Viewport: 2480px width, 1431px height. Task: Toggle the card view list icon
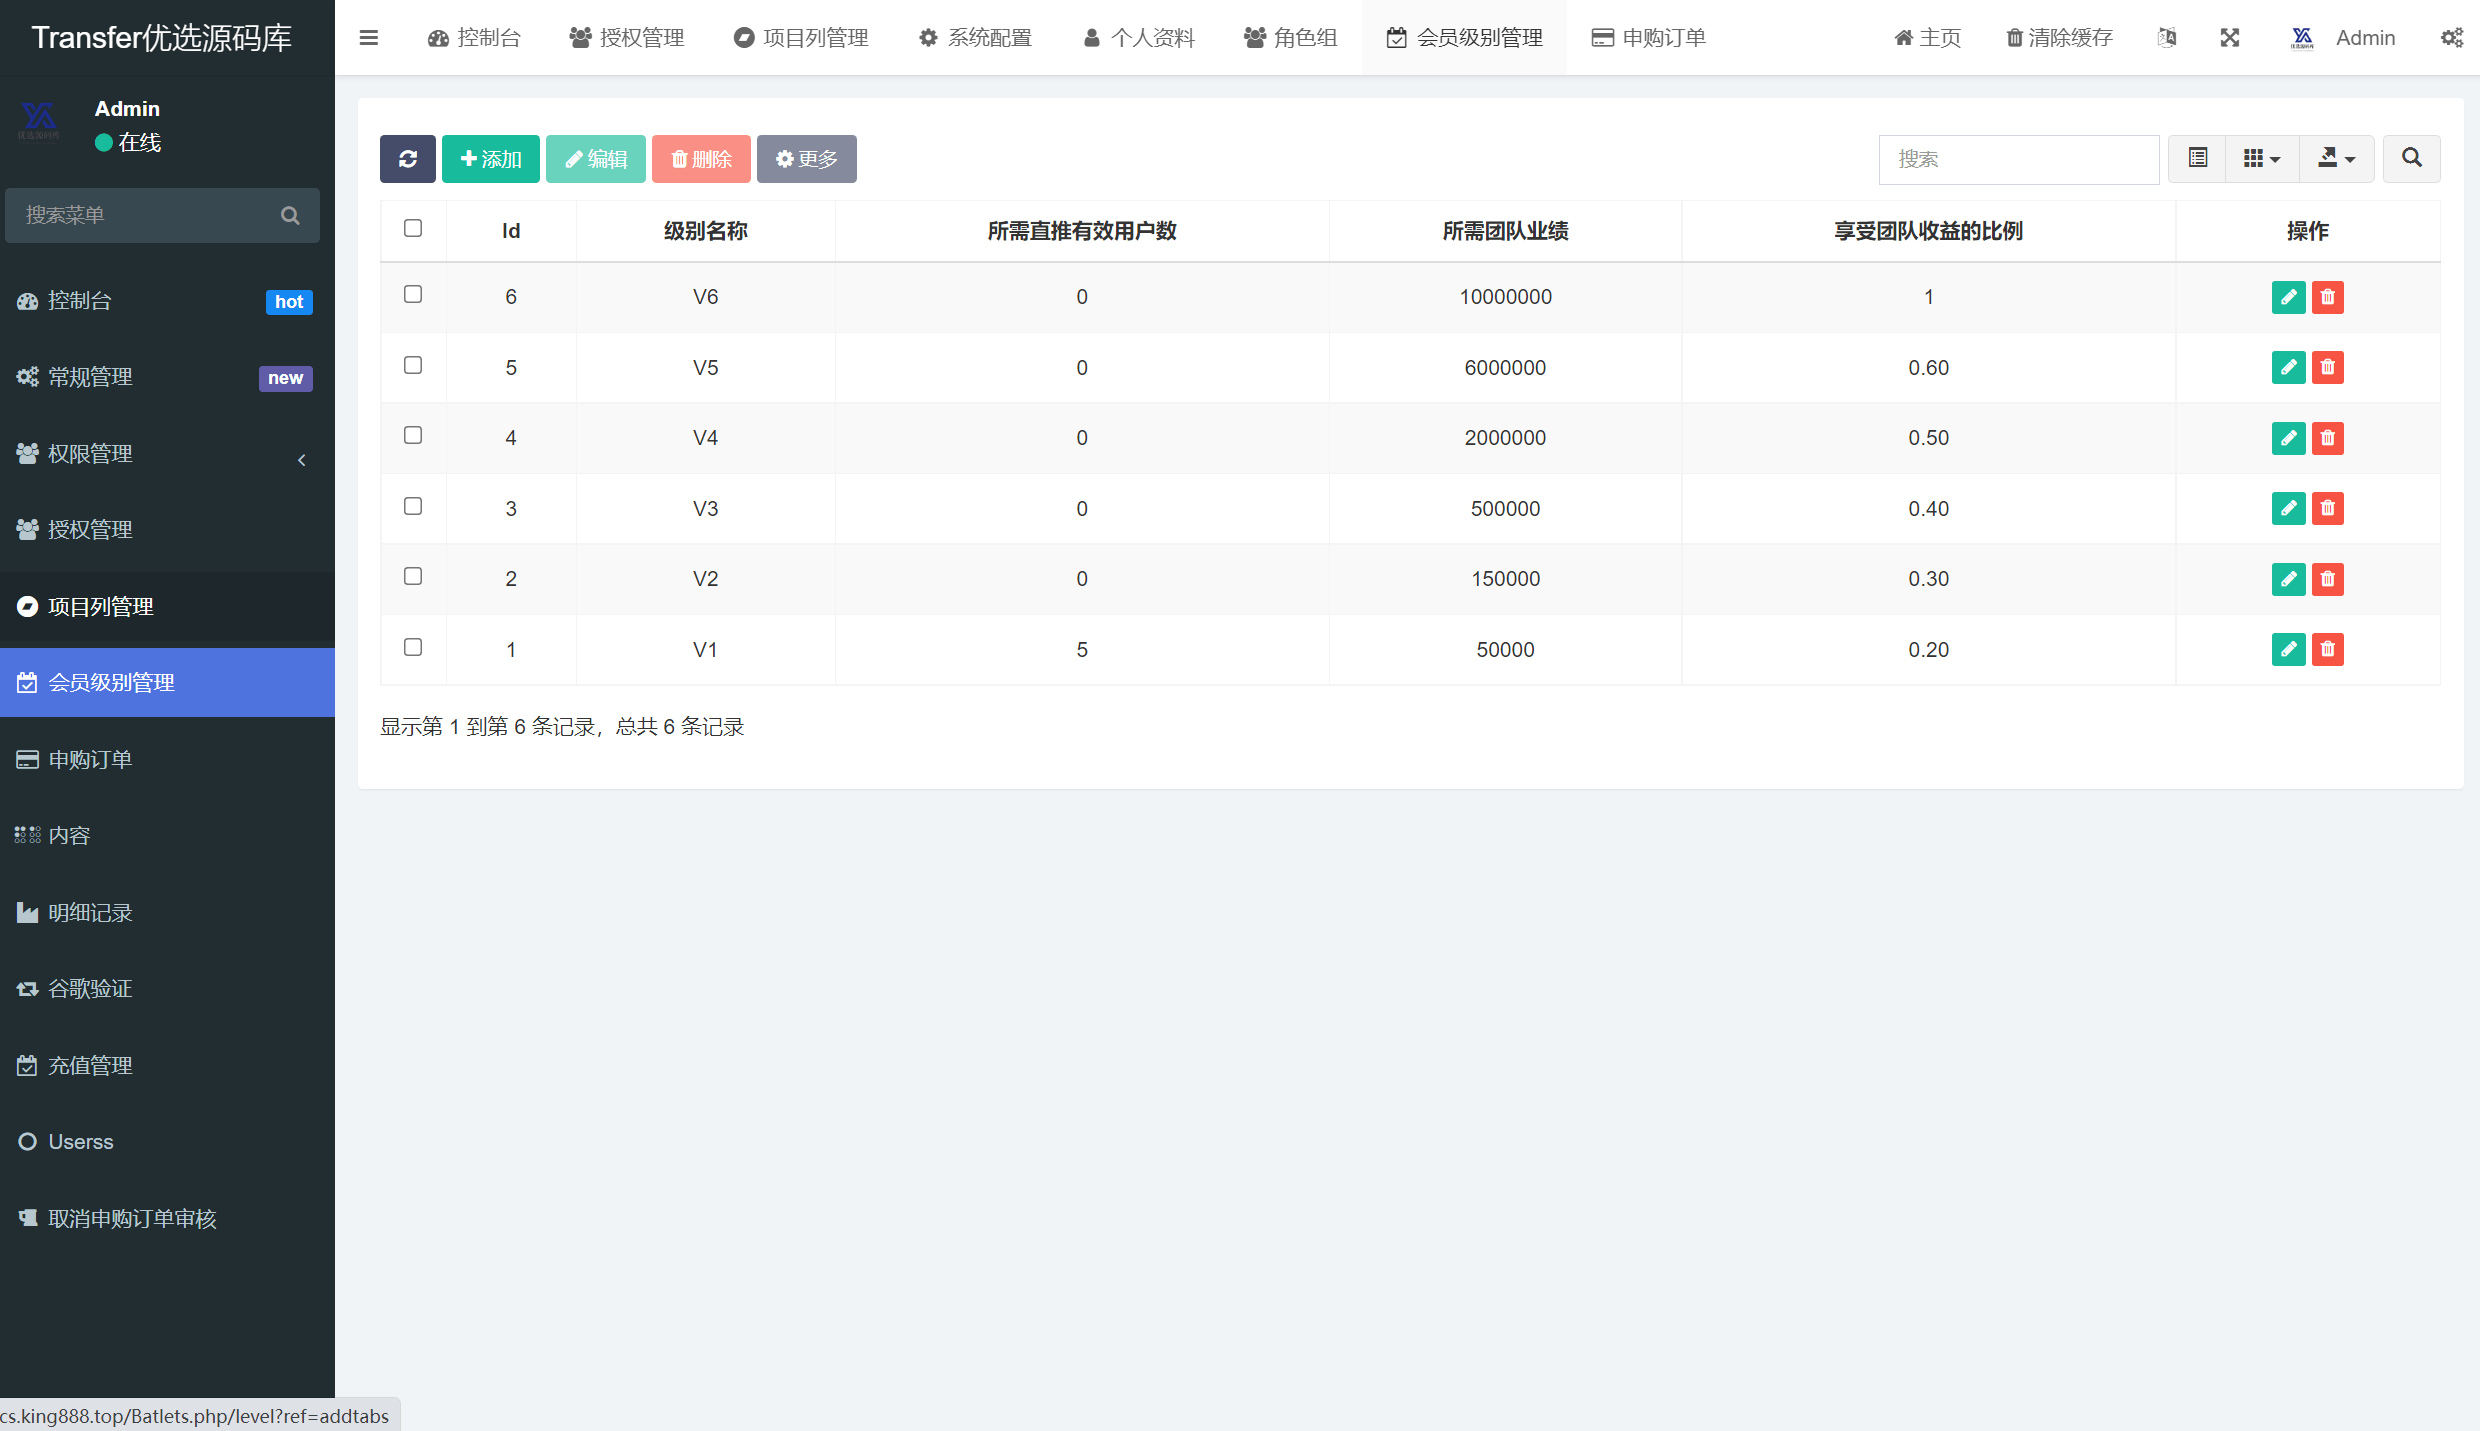coord(2197,159)
